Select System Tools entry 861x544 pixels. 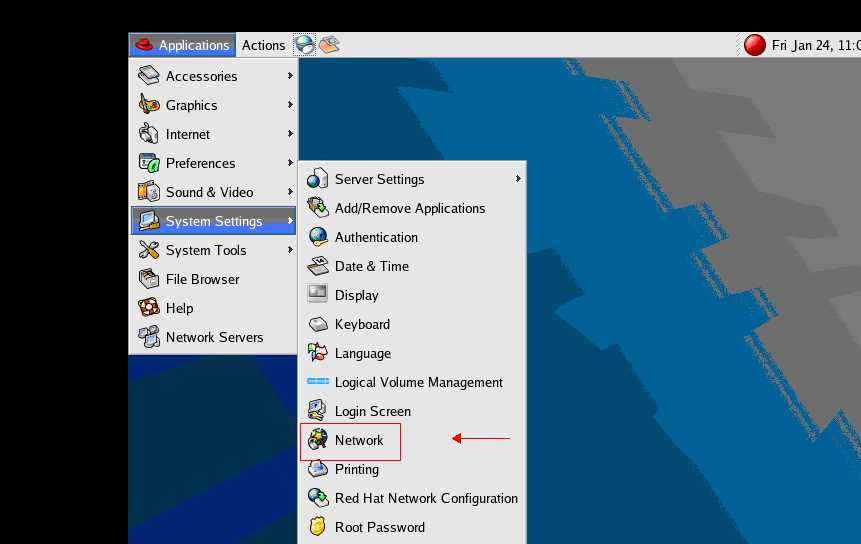[x=214, y=250]
